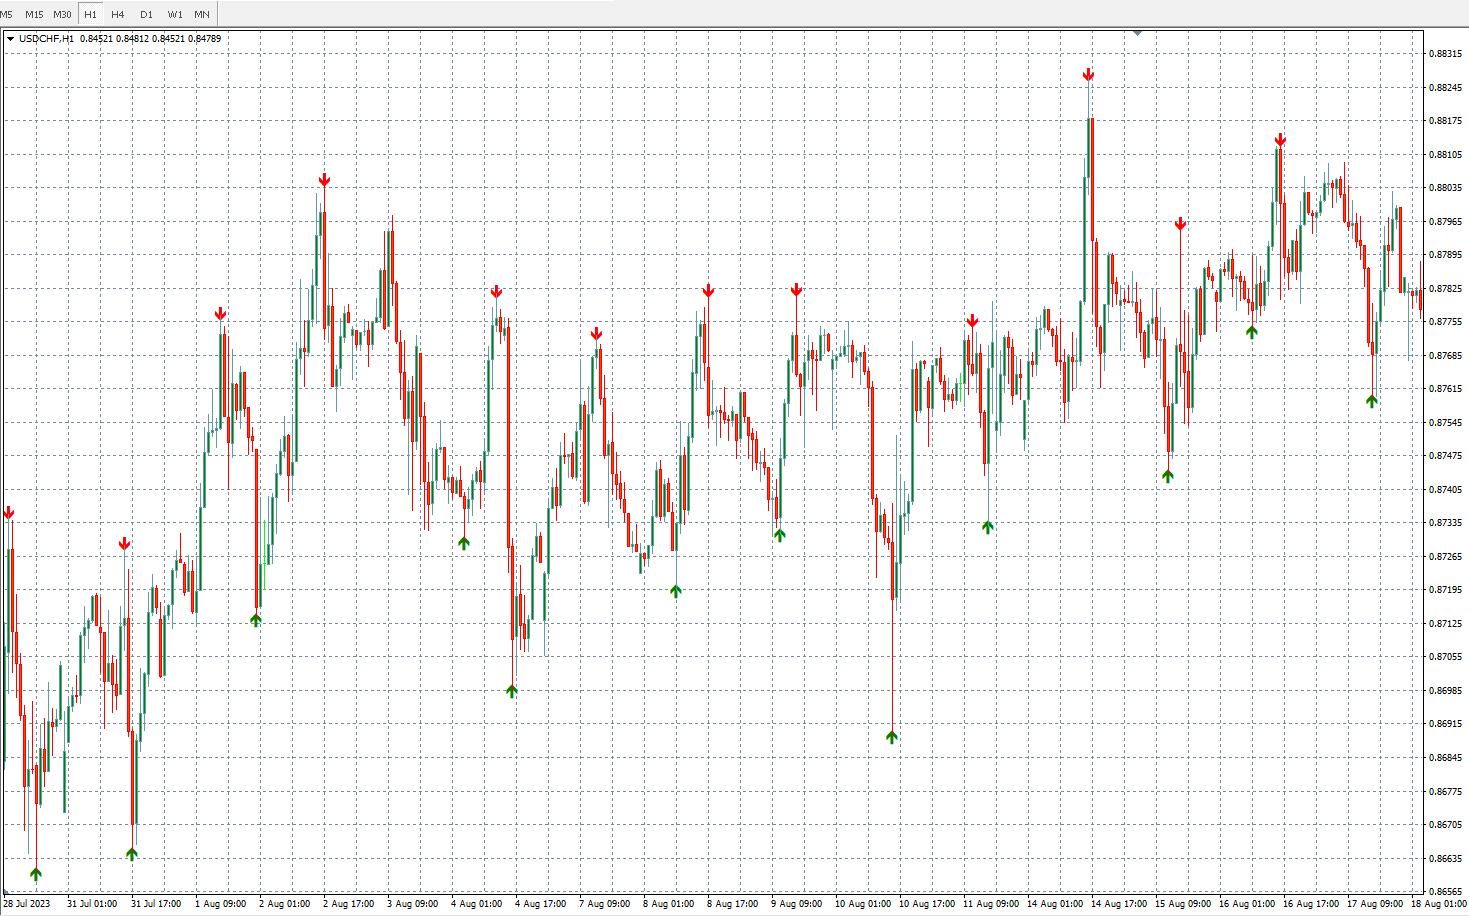Click price label 0.86775 on the axis

tap(1444, 792)
